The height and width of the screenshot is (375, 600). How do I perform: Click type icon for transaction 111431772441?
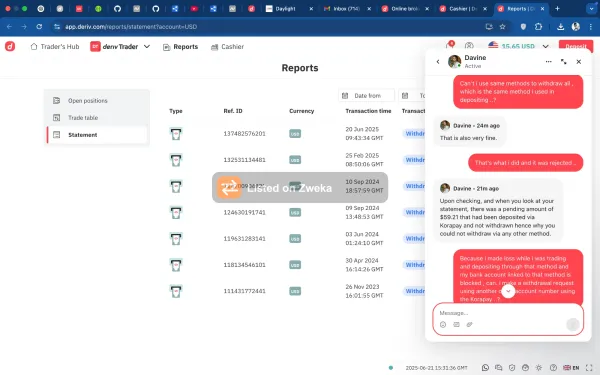(x=176, y=291)
